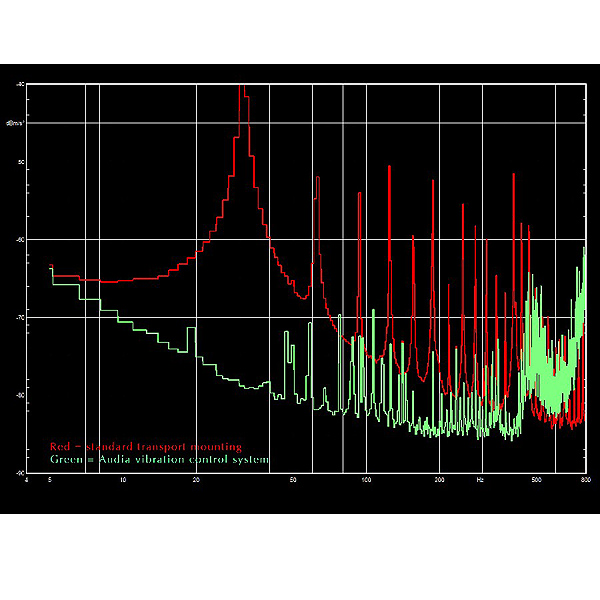Image resolution: width=600 pixels, height=600 pixels.
Task: Click the 500 tick label on frequency axis
Action: (x=536, y=481)
